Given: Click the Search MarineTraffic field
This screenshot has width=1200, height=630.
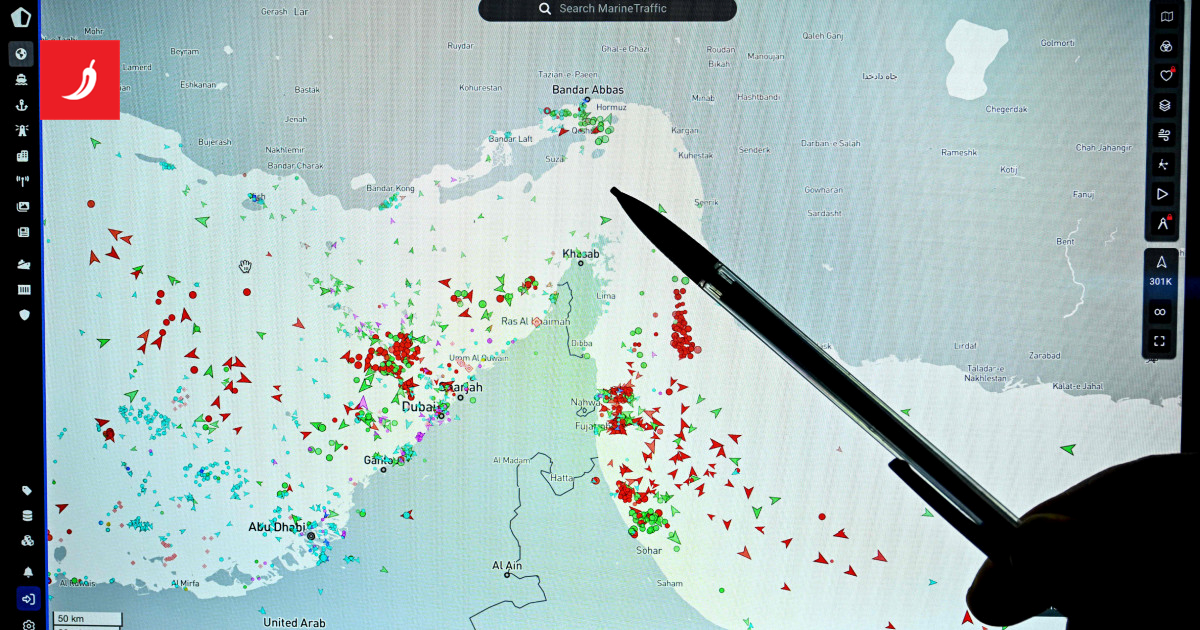Looking at the screenshot, I should (607, 9).
